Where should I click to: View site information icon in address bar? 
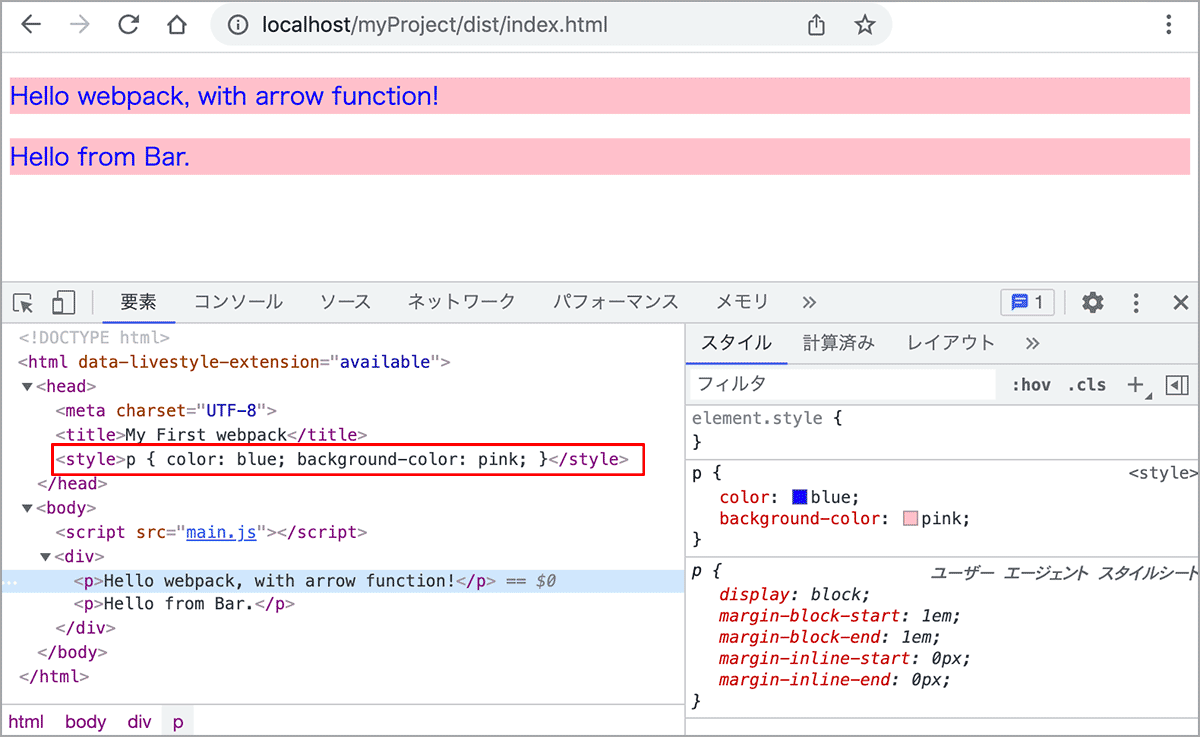pyautogui.click(x=238, y=26)
